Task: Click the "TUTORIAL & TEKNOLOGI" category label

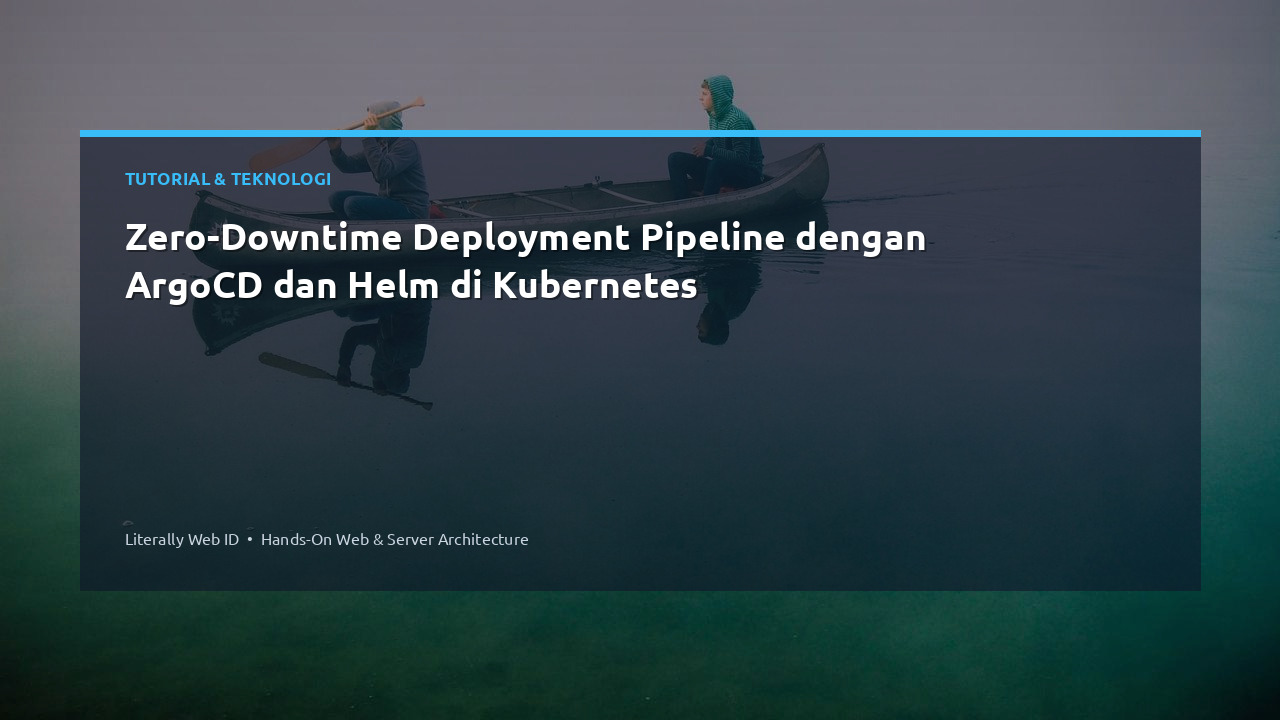Action: point(228,179)
